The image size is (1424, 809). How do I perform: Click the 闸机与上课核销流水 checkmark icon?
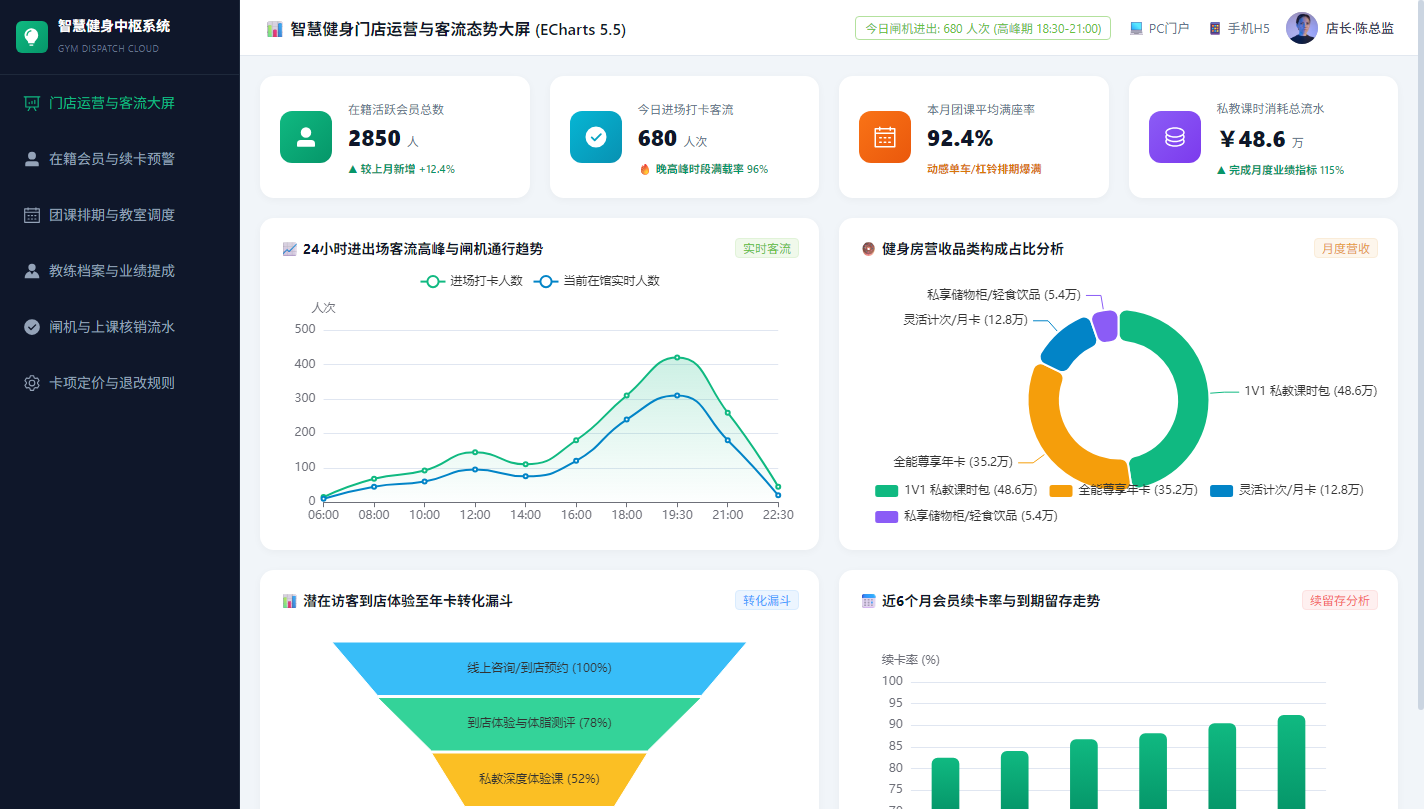coord(32,327)
